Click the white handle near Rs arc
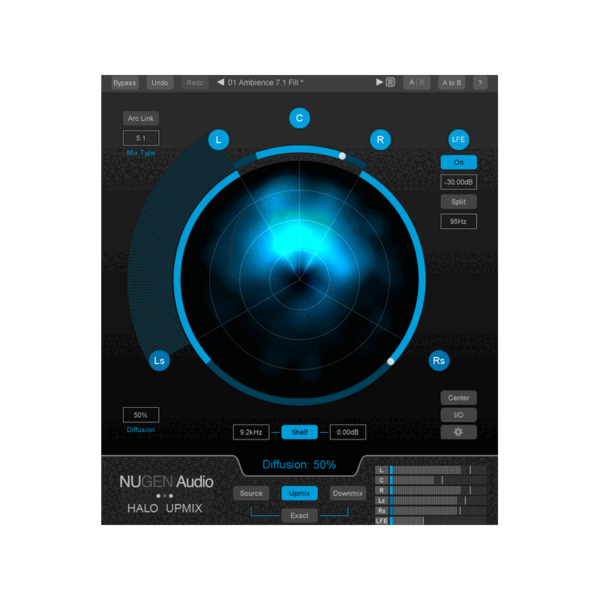The width and height of the screenshot is (600, 600). click(x=390, y=361)
